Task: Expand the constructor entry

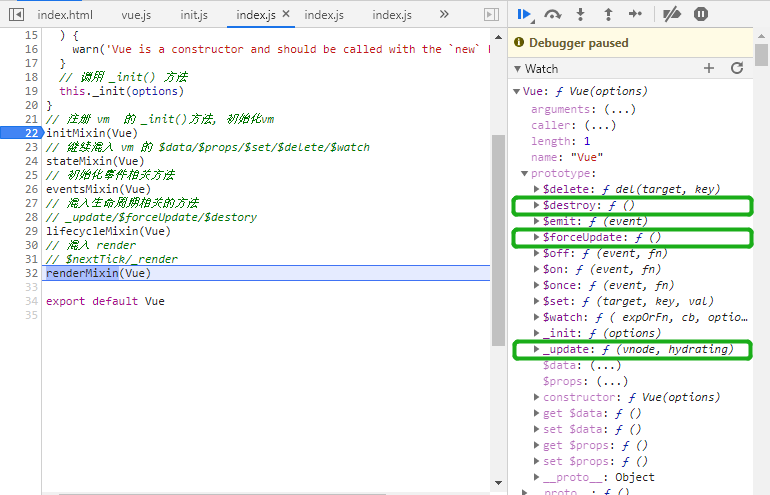Action: pyautogui.click(x=537, y=397)
